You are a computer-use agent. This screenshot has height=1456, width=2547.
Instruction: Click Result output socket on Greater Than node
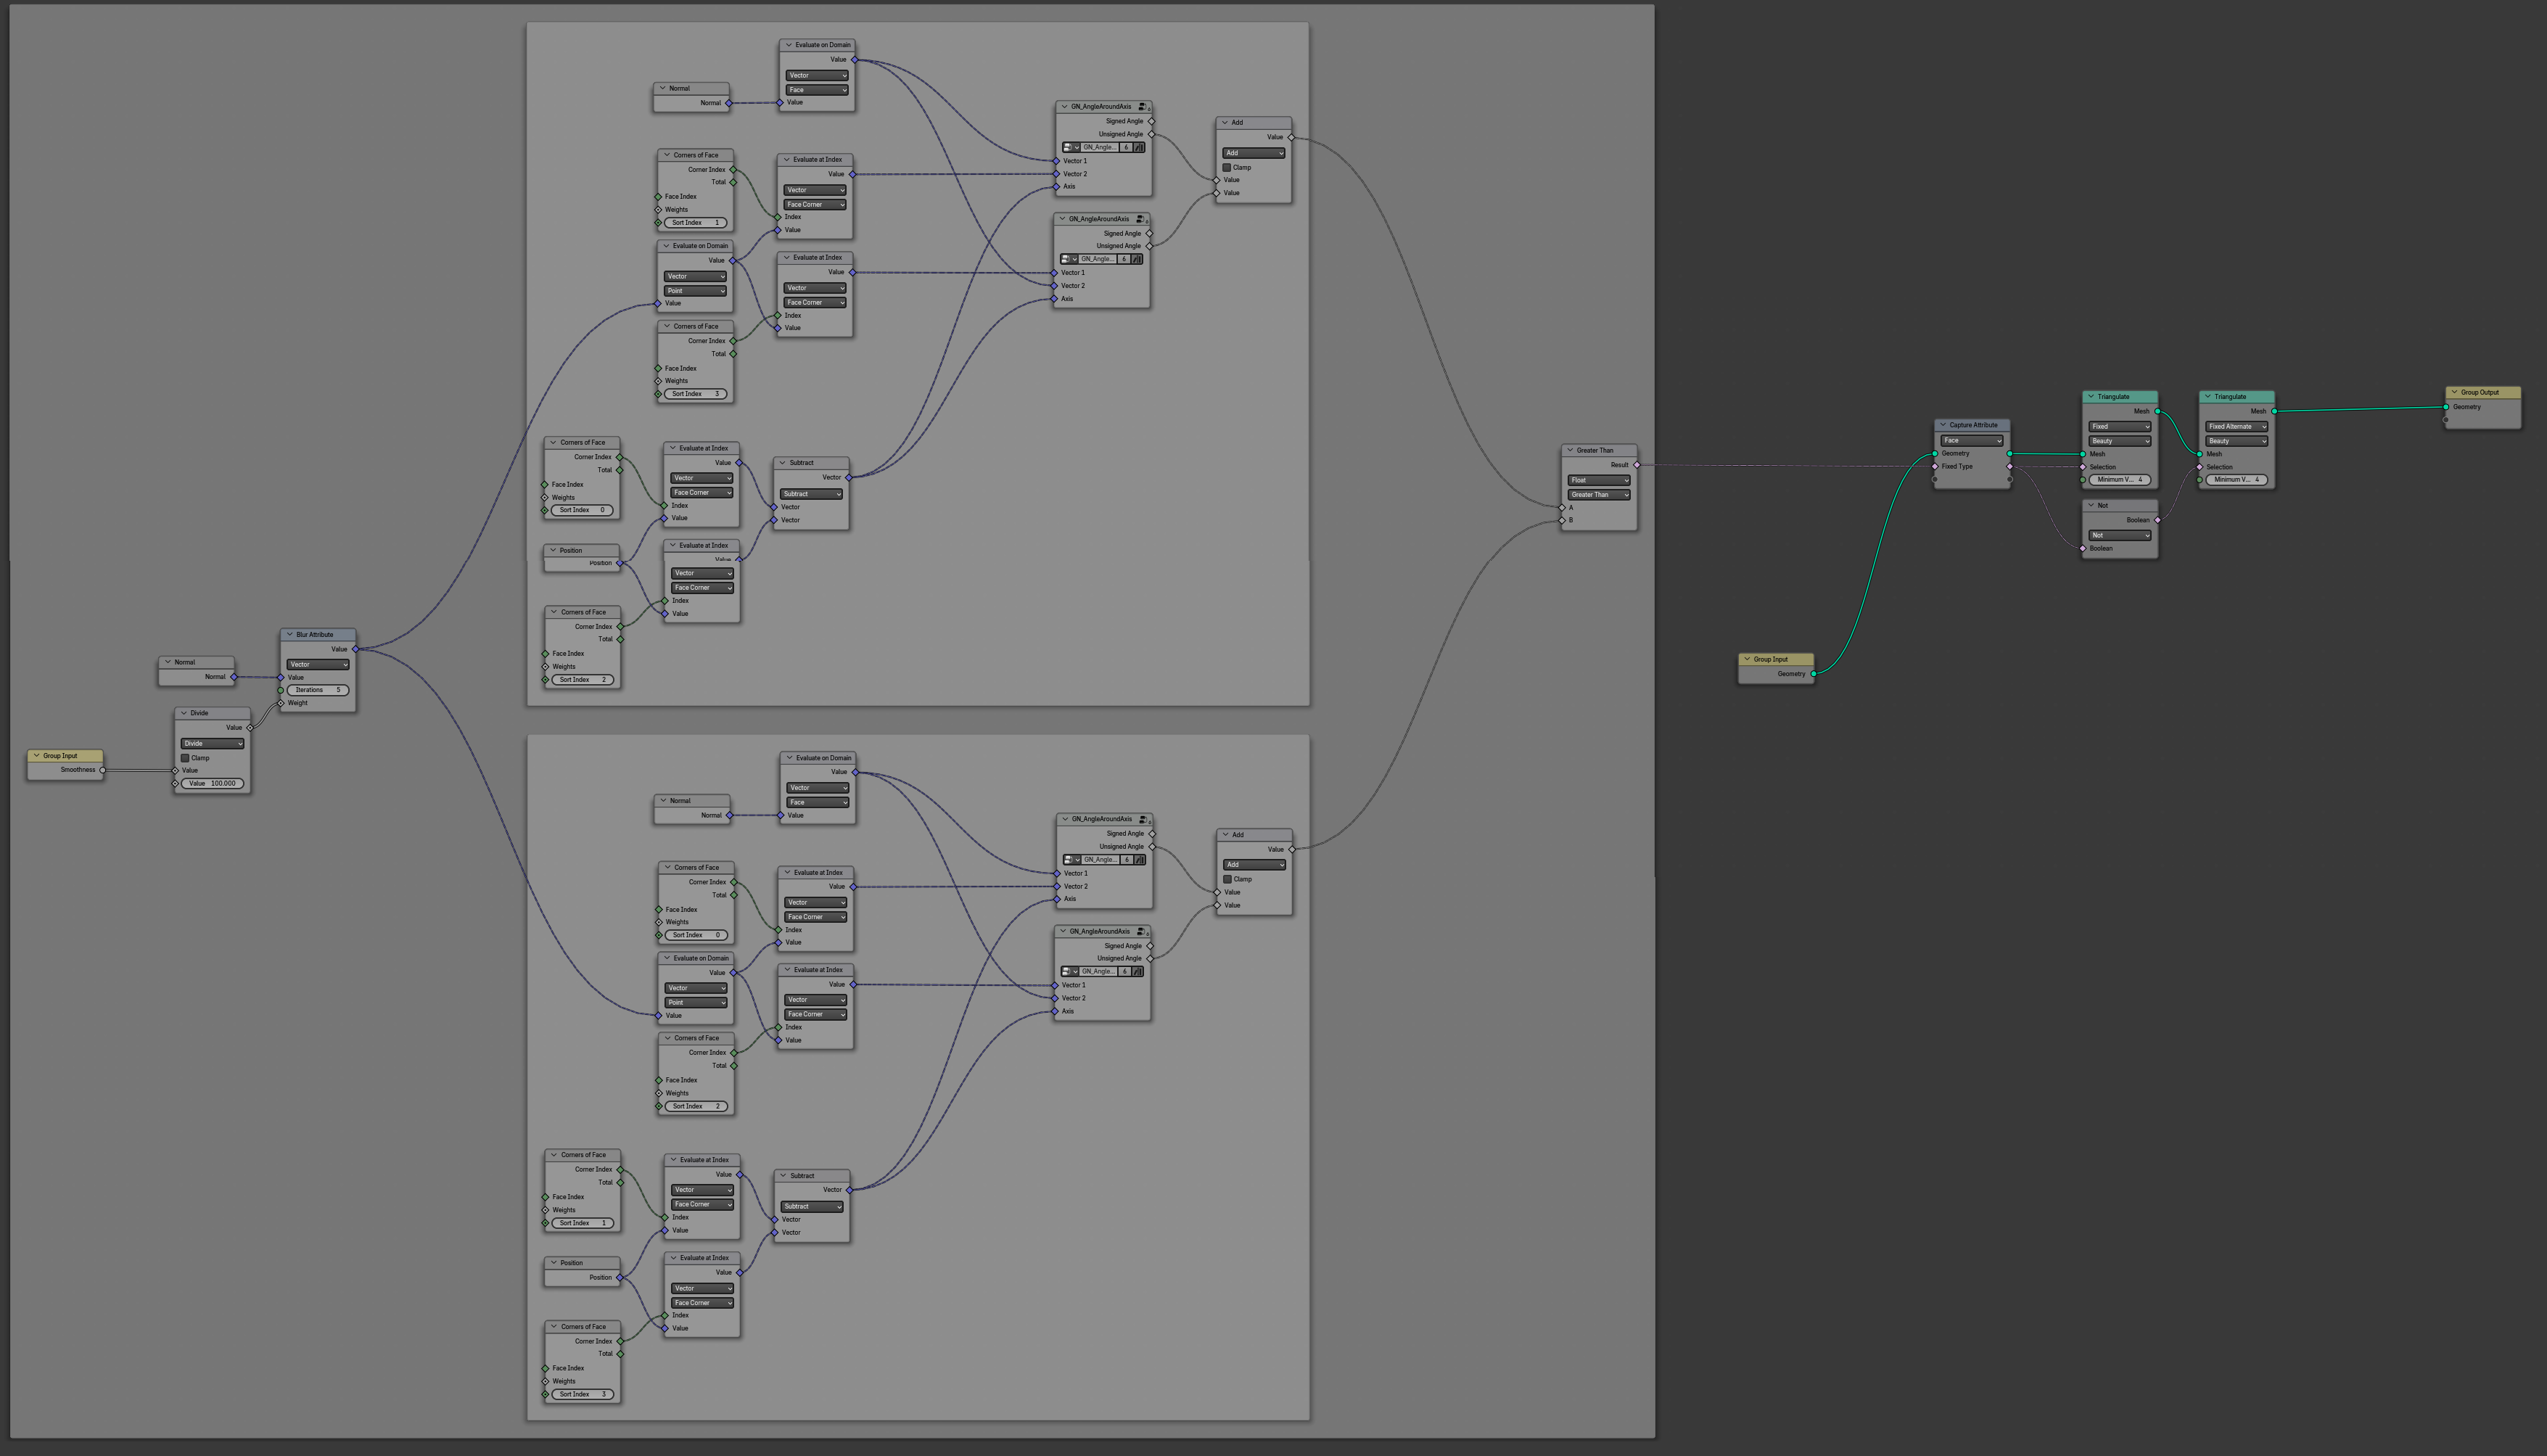[x=1636, y=465]
